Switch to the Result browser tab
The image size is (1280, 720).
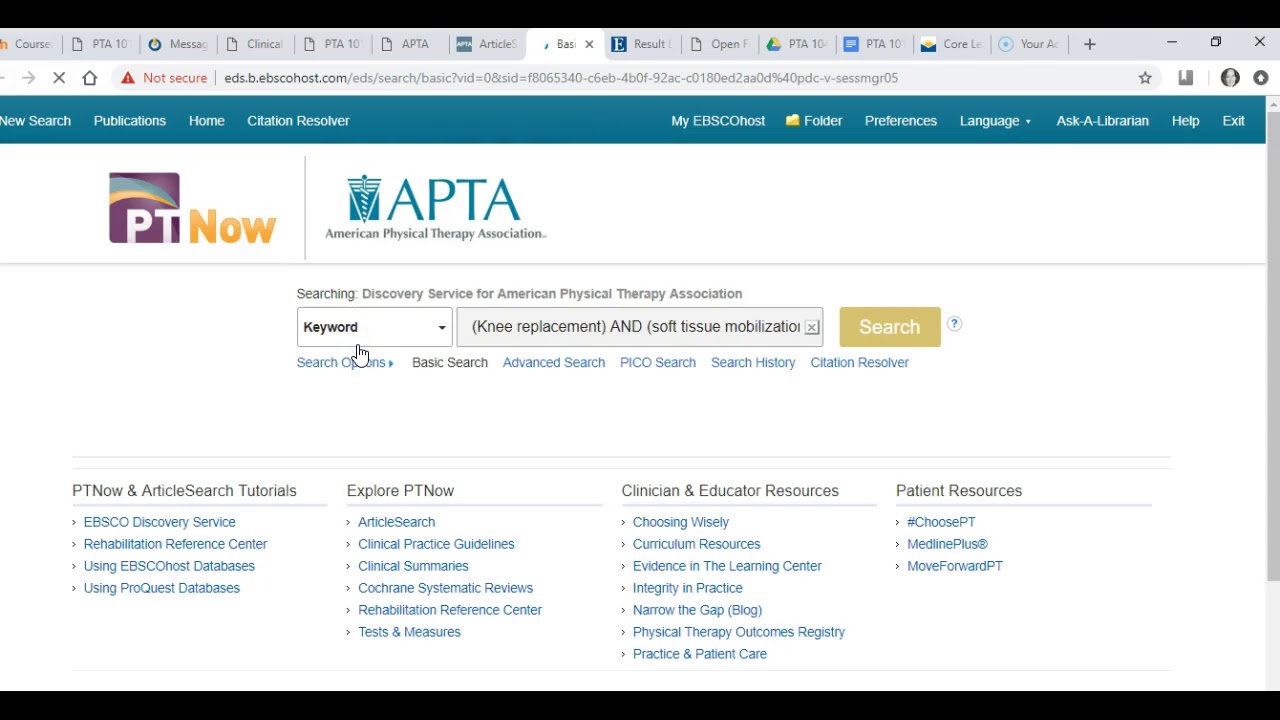coord(643,44)
